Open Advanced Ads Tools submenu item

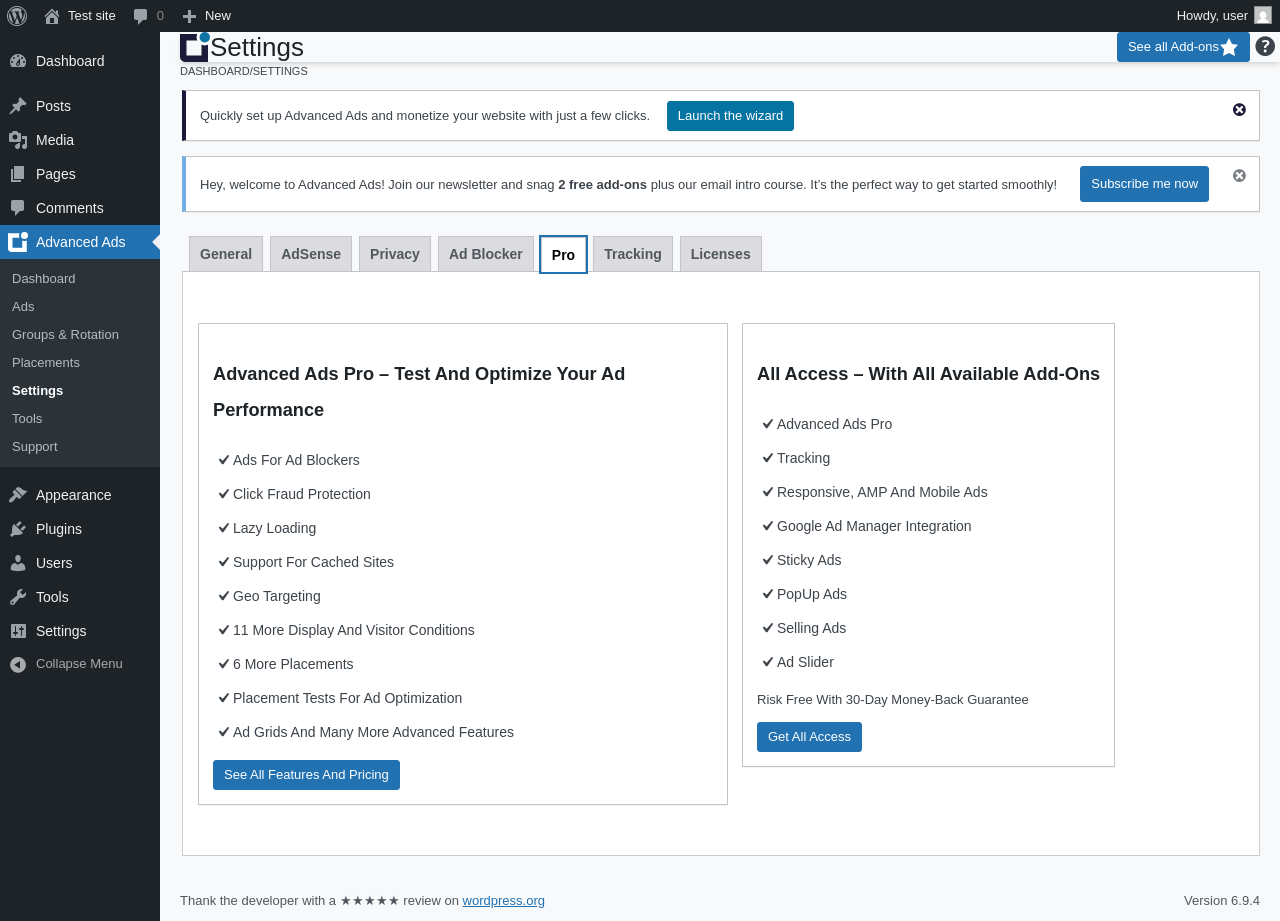click(x=27, y=418)
